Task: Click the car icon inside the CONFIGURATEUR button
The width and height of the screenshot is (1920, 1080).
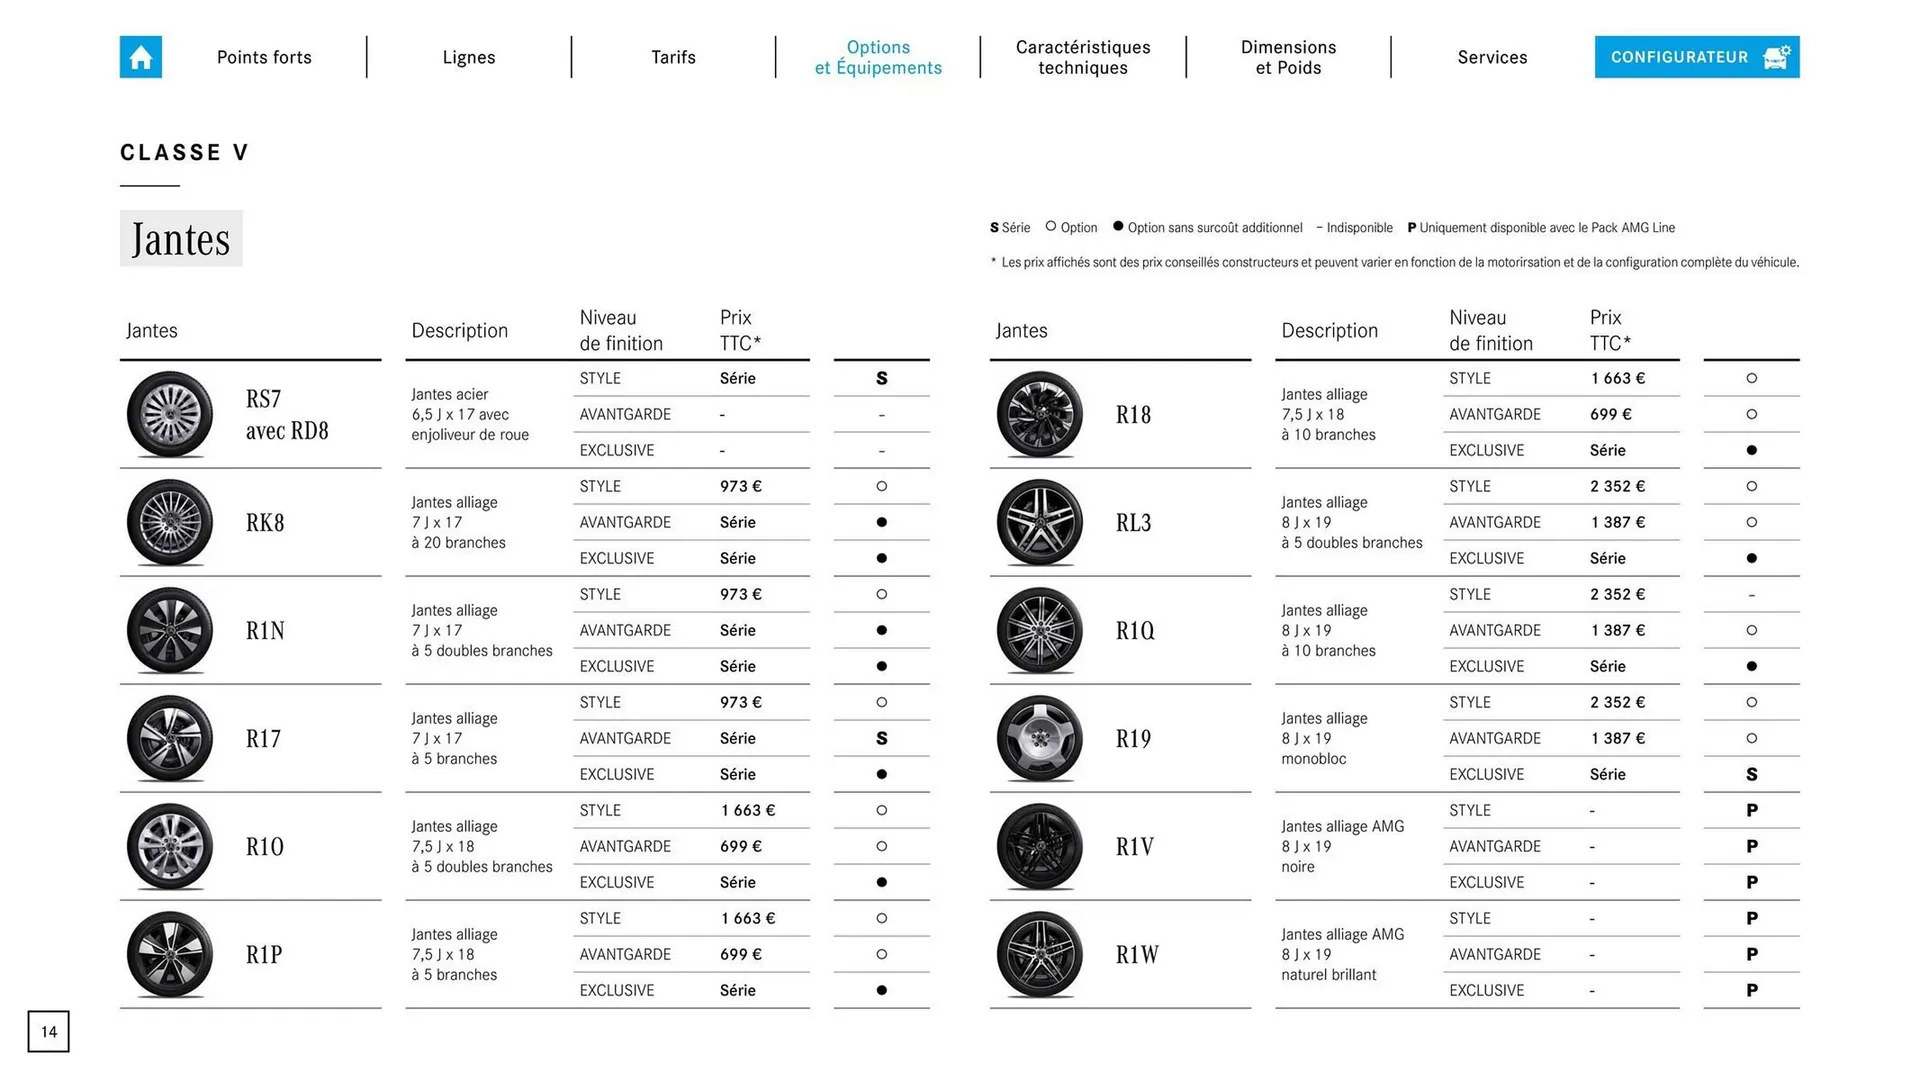Action: tap(1775, 57)
